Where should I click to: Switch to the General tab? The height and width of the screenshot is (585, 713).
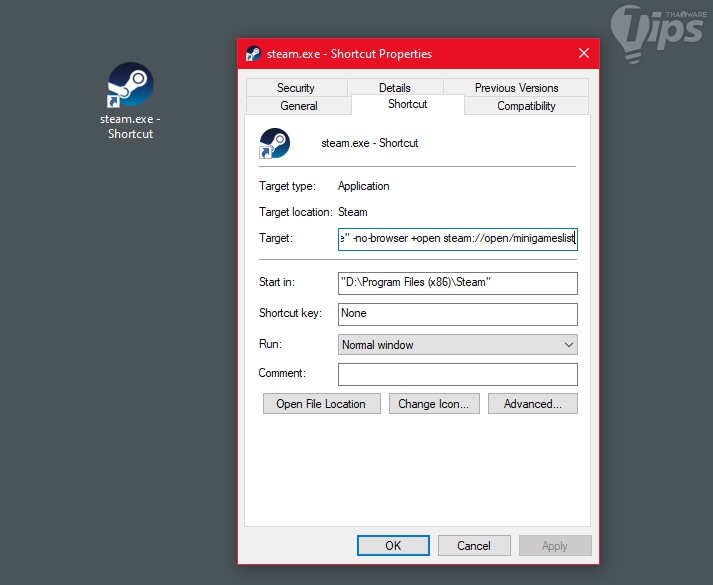point(299,105)
